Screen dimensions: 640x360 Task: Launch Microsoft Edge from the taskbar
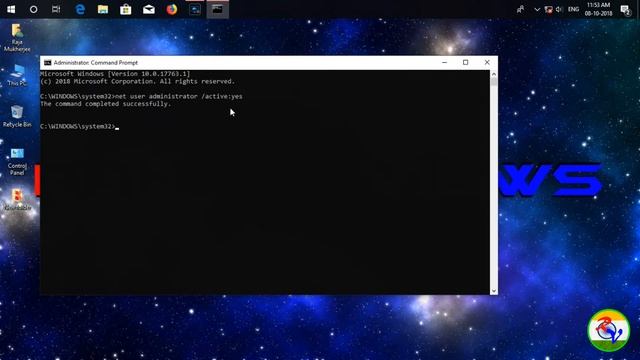(x=80, y=9)
